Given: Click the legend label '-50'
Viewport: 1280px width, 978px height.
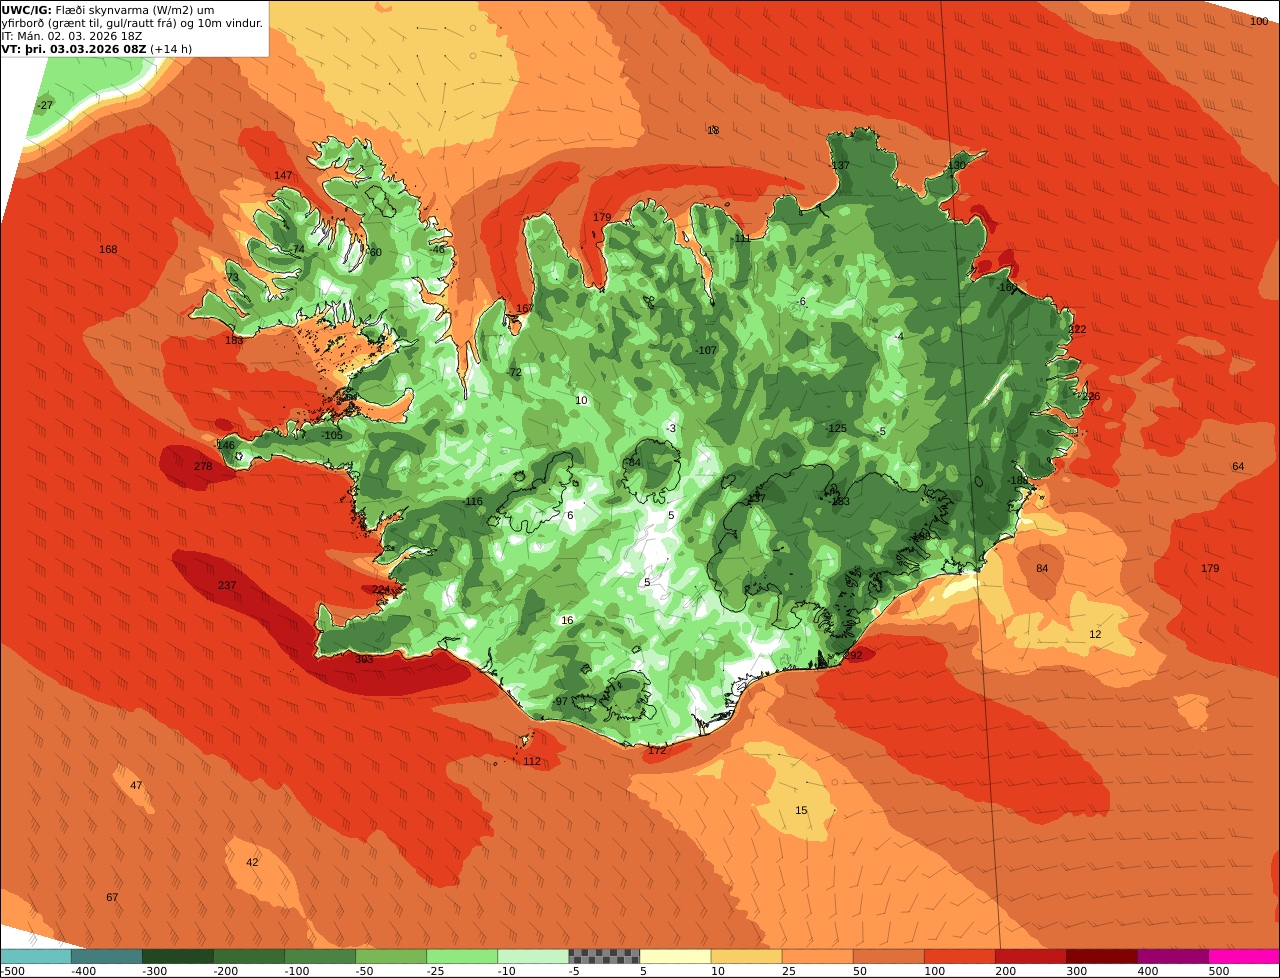Looking at the screenshot, I should coord(365,971).
